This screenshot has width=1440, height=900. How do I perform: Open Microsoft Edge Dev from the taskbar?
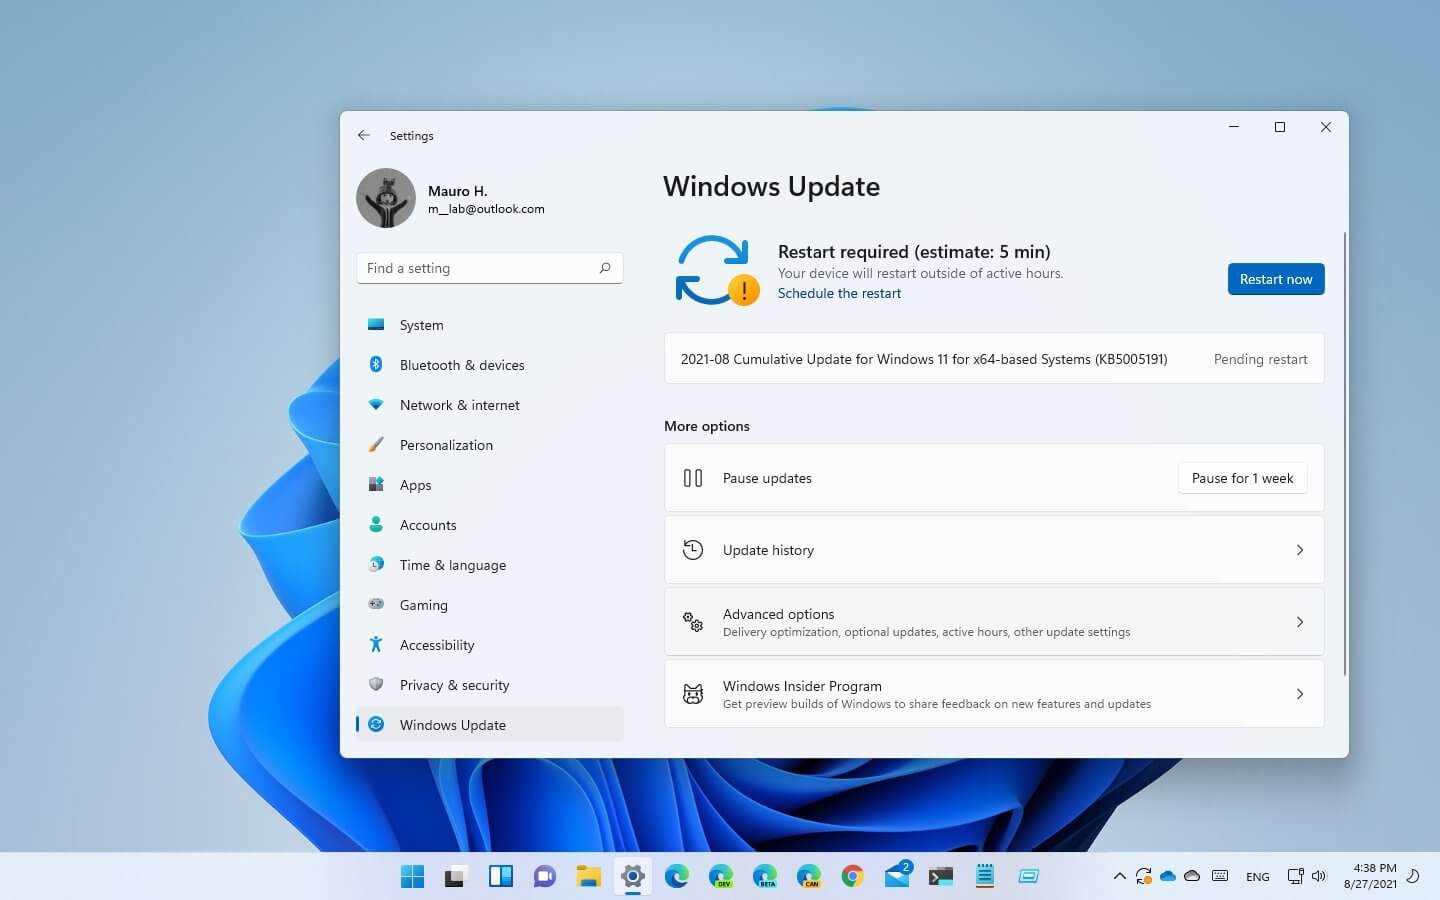[x=722, y=875]
